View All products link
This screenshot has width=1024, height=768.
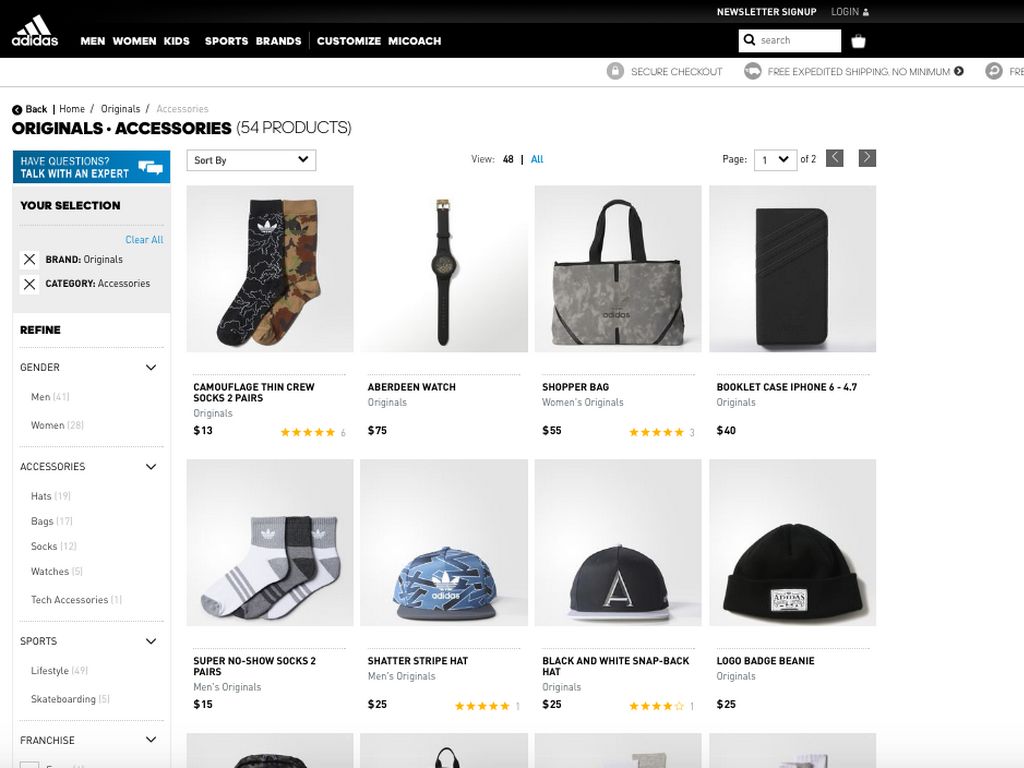[537, 160]
